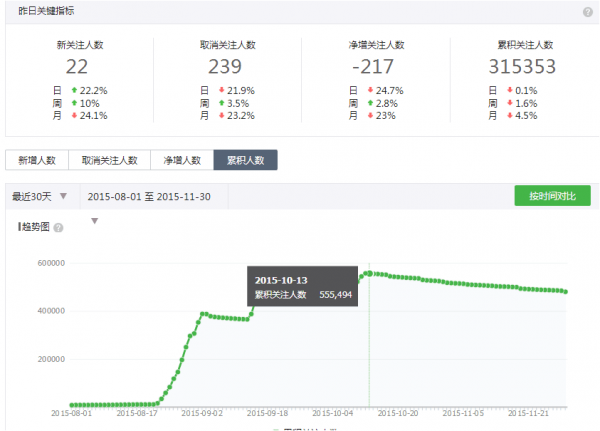Select the 净增人数 tab
The width and height of the screenshot is (600, 431).
(182, 160)
